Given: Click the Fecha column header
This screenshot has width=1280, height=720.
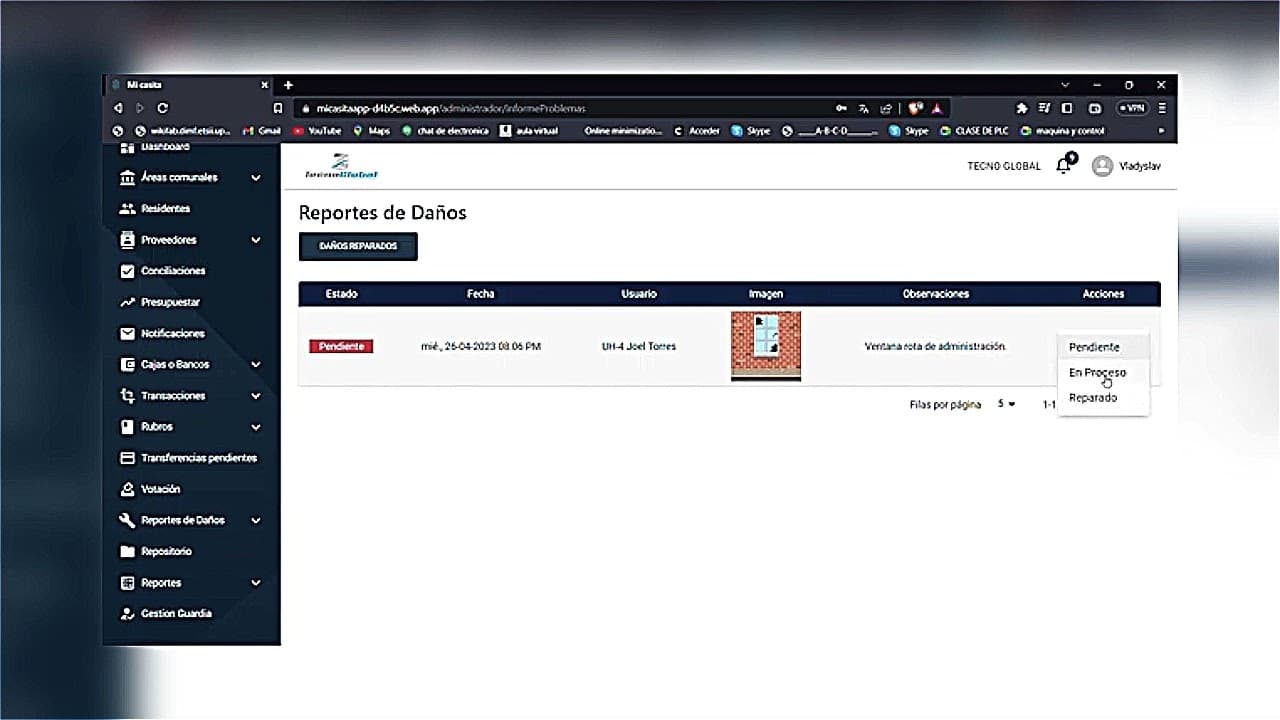Looking at the screenshot, I should pyautogui.click(x=480, y=294).
